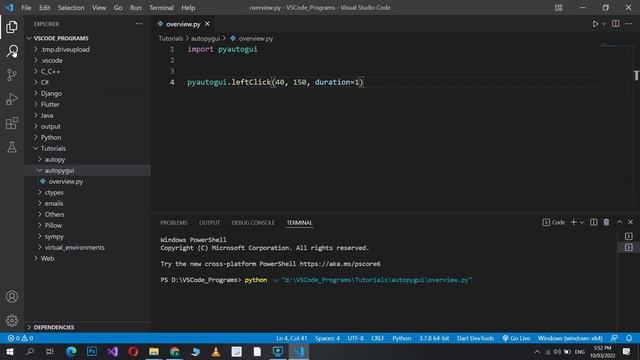
Task: Open the Terminal menu
Action: coord(161,8)
